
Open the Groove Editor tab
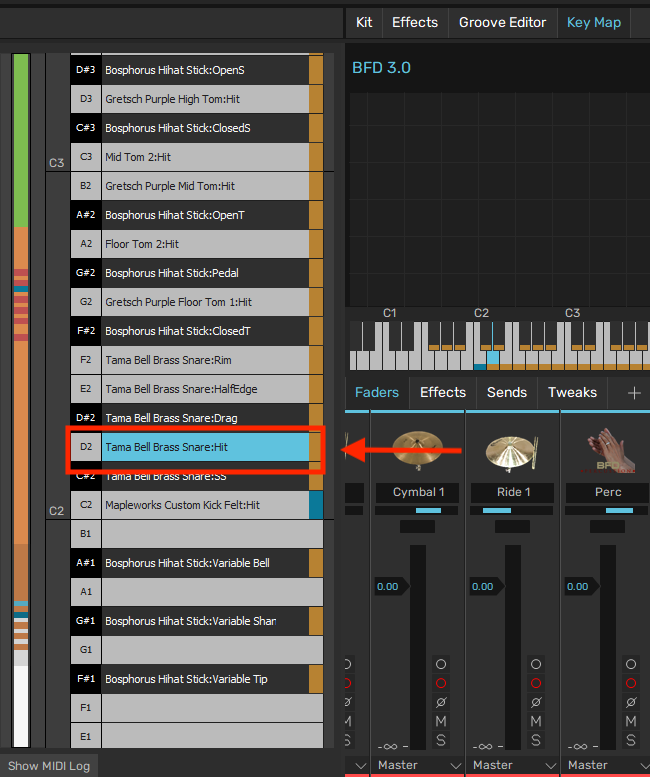point(502,22)
